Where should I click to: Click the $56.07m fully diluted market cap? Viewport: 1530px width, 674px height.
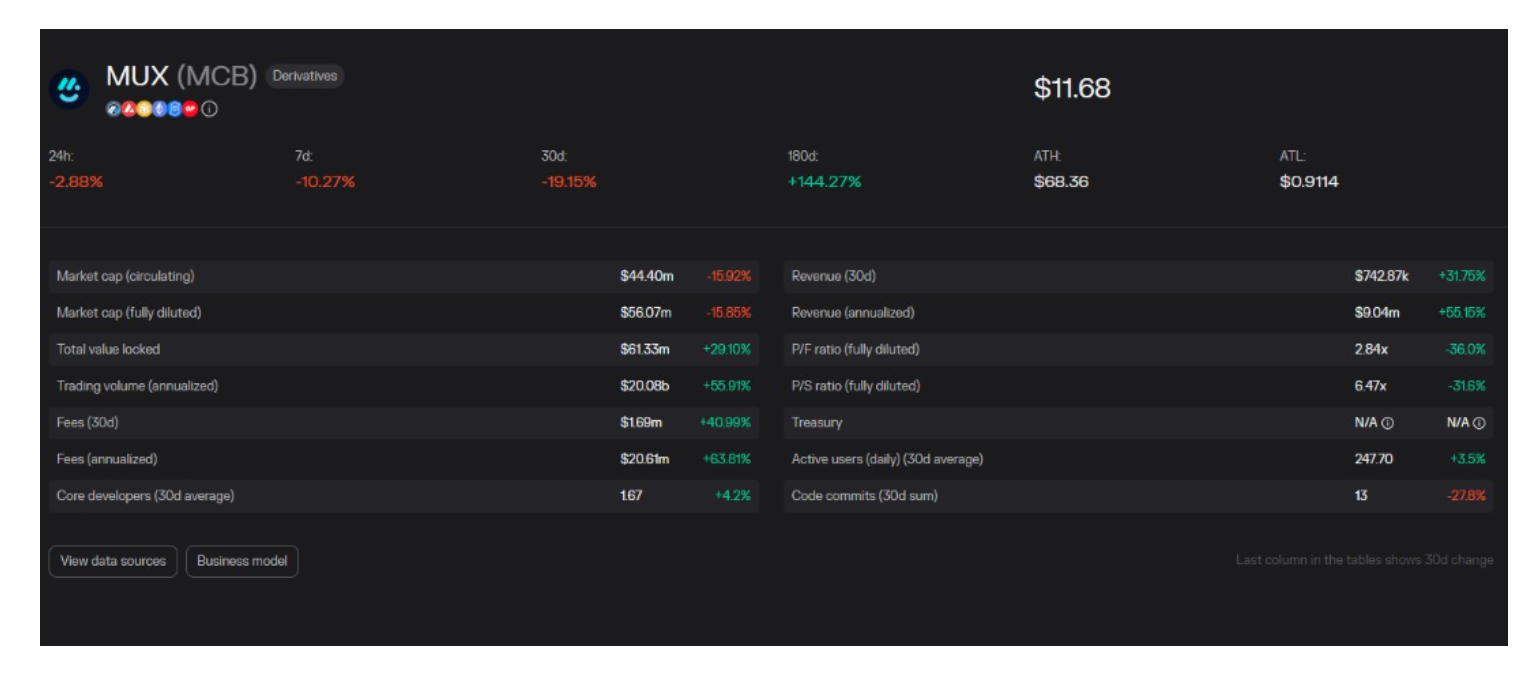coord(646,313)
